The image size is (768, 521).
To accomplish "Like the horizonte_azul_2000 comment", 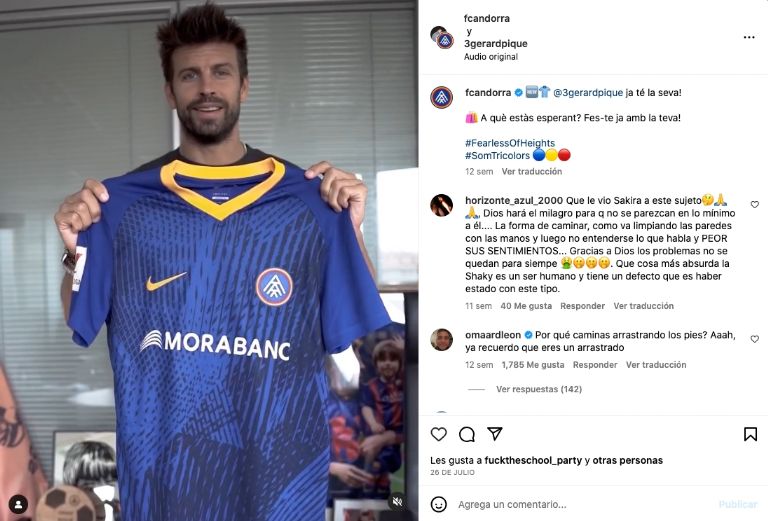I will click(x=755, y=204).
